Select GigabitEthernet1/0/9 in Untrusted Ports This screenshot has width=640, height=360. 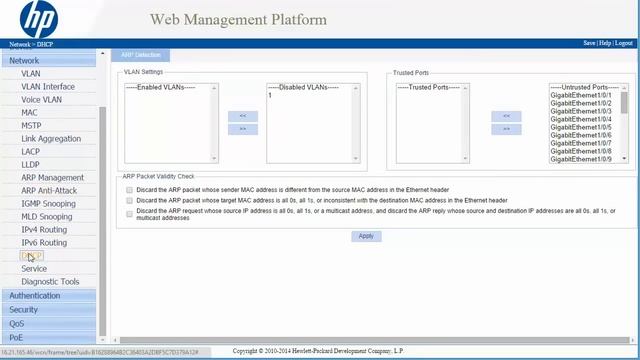point(581,159)
